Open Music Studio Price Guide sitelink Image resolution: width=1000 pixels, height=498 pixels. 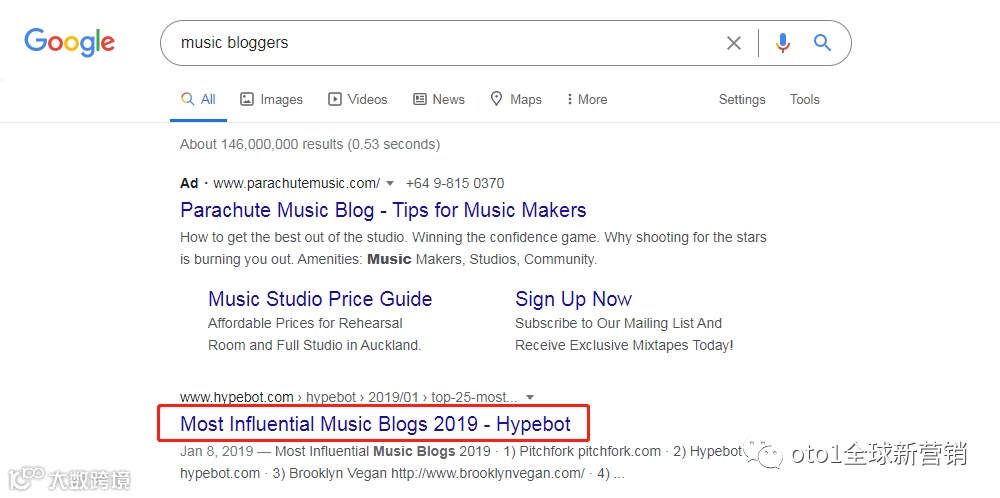pyautogui.click(x=320, y=299)
